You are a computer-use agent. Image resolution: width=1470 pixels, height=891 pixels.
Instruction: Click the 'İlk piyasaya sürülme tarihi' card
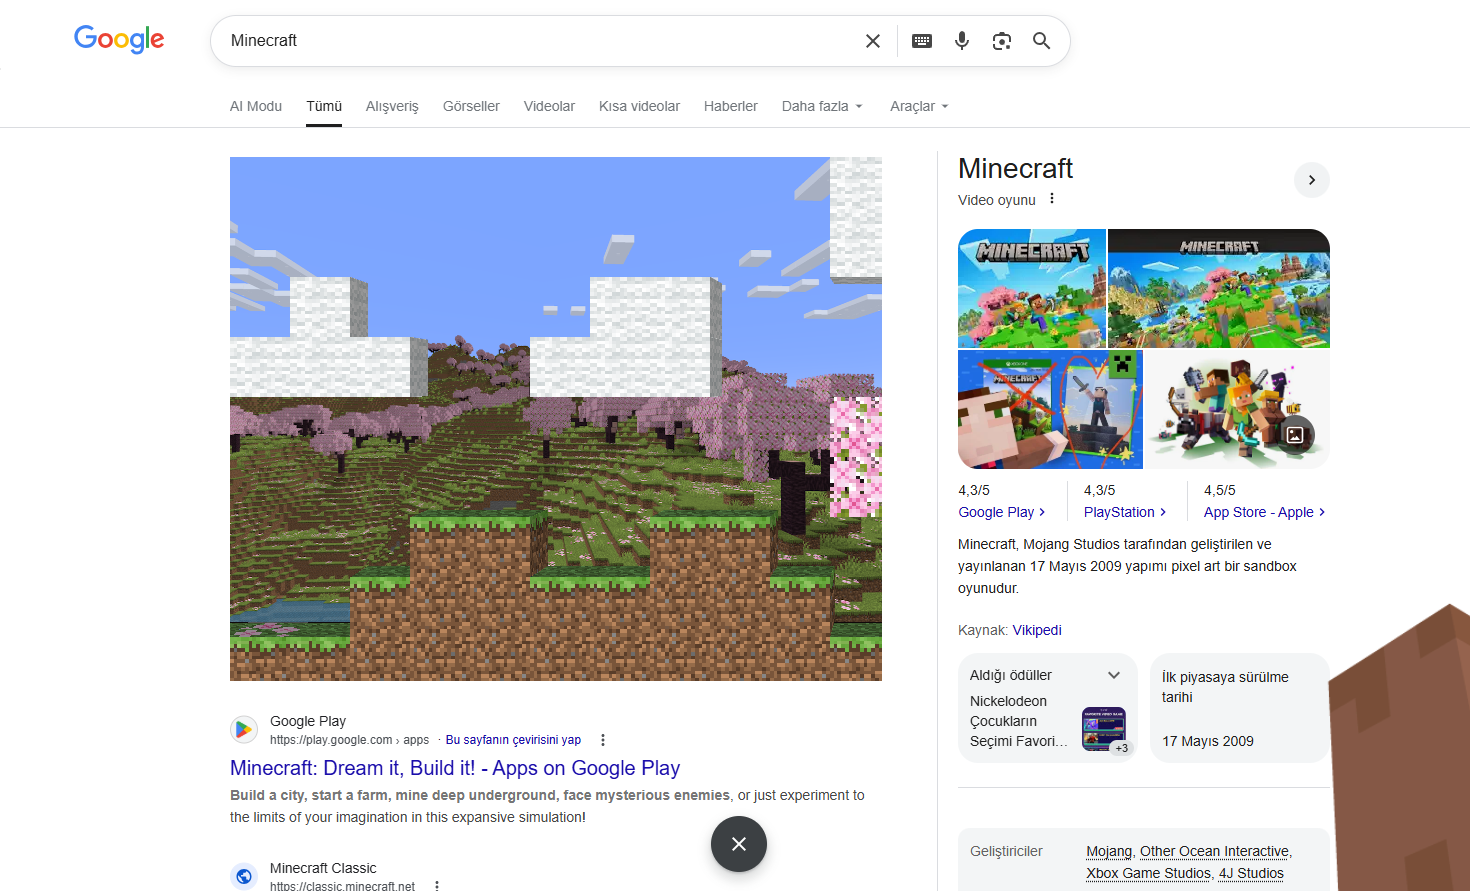(1240, 708)
